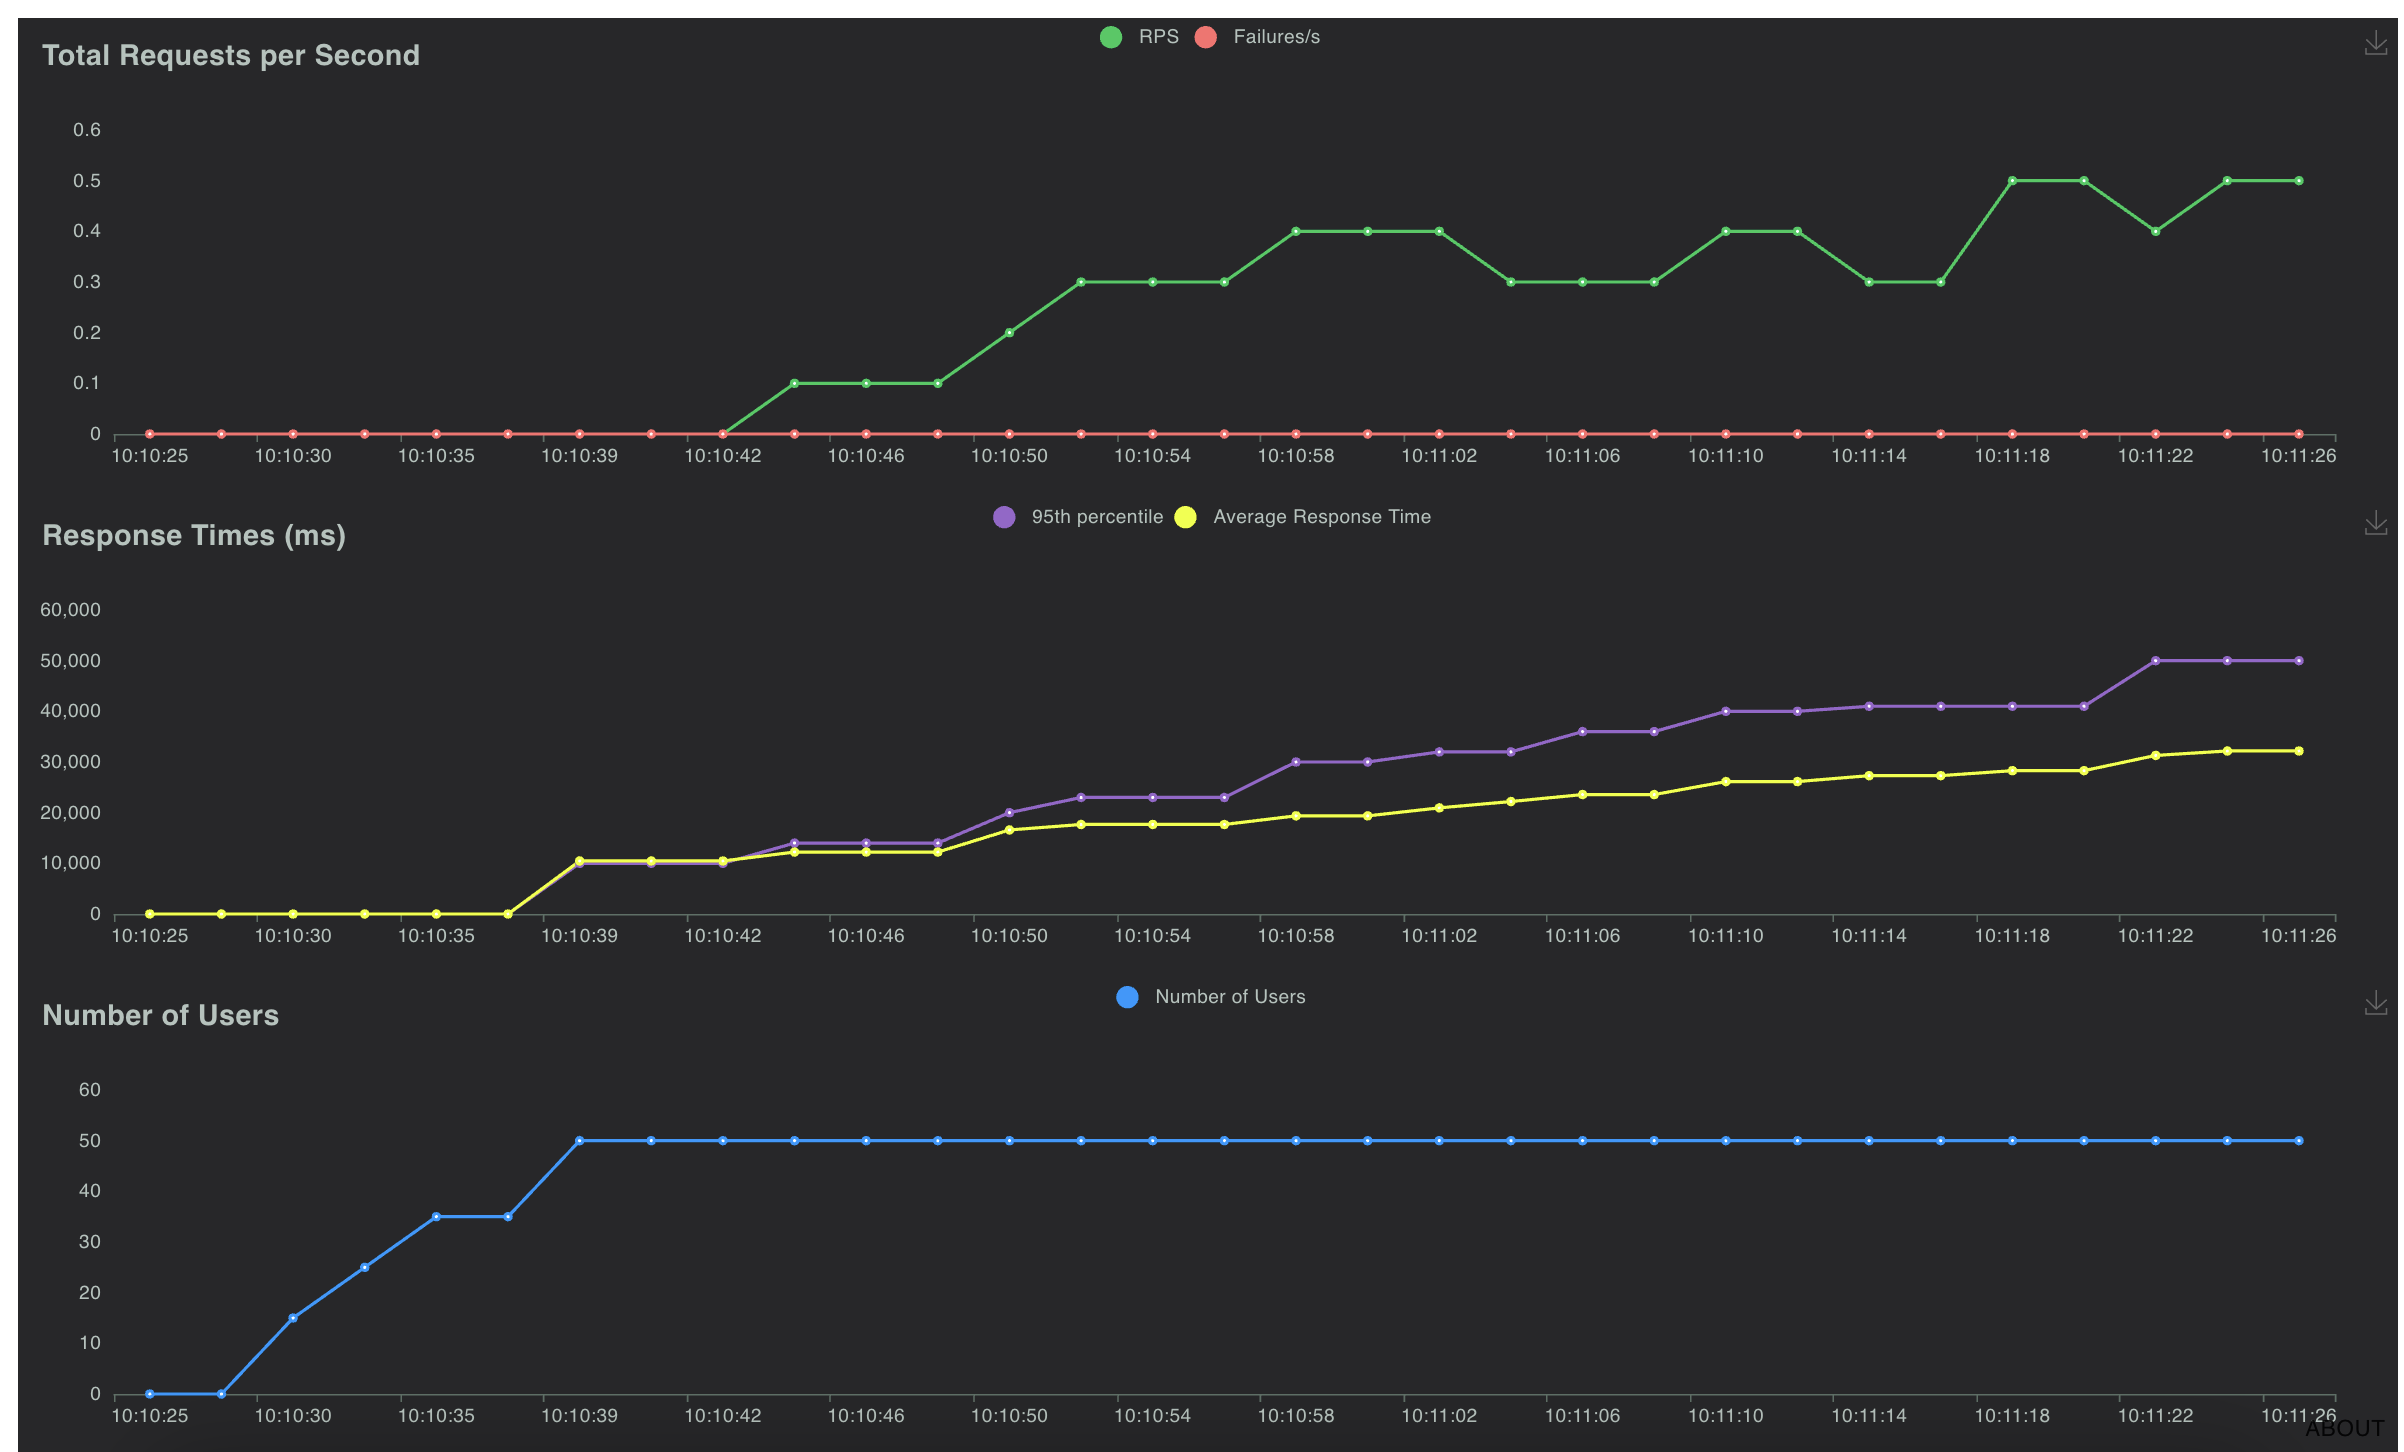Open the ABOUT link
This screenshot has width=2404, height=1452.
(2344, 1428)
